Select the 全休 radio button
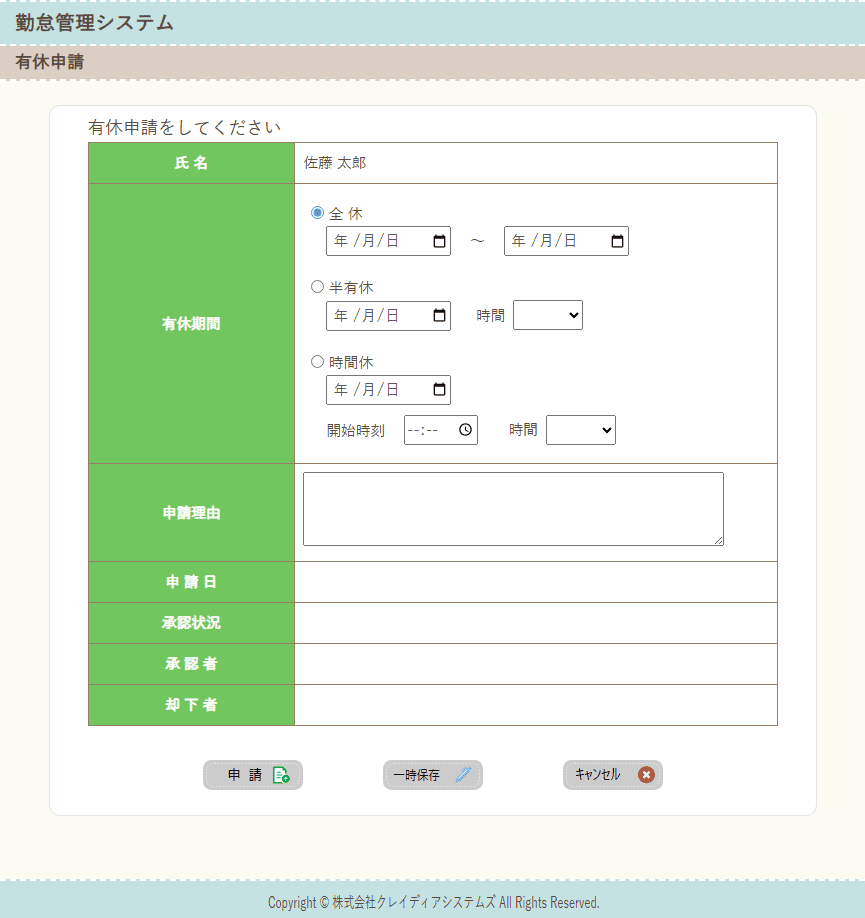This screenshot has height=918, width=865. click(x=318, y=213)
